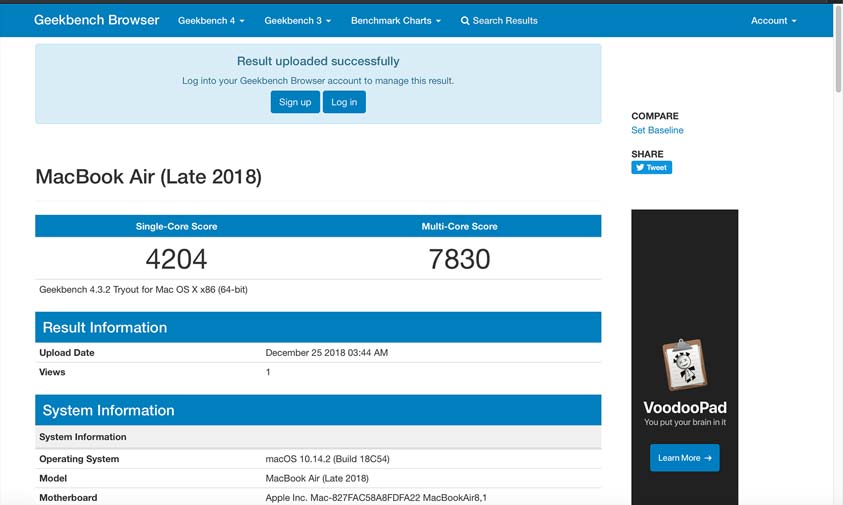Screen dimensions: 843x505
Task: Click the Search Results magnifier icon
Action: point(465,21)
